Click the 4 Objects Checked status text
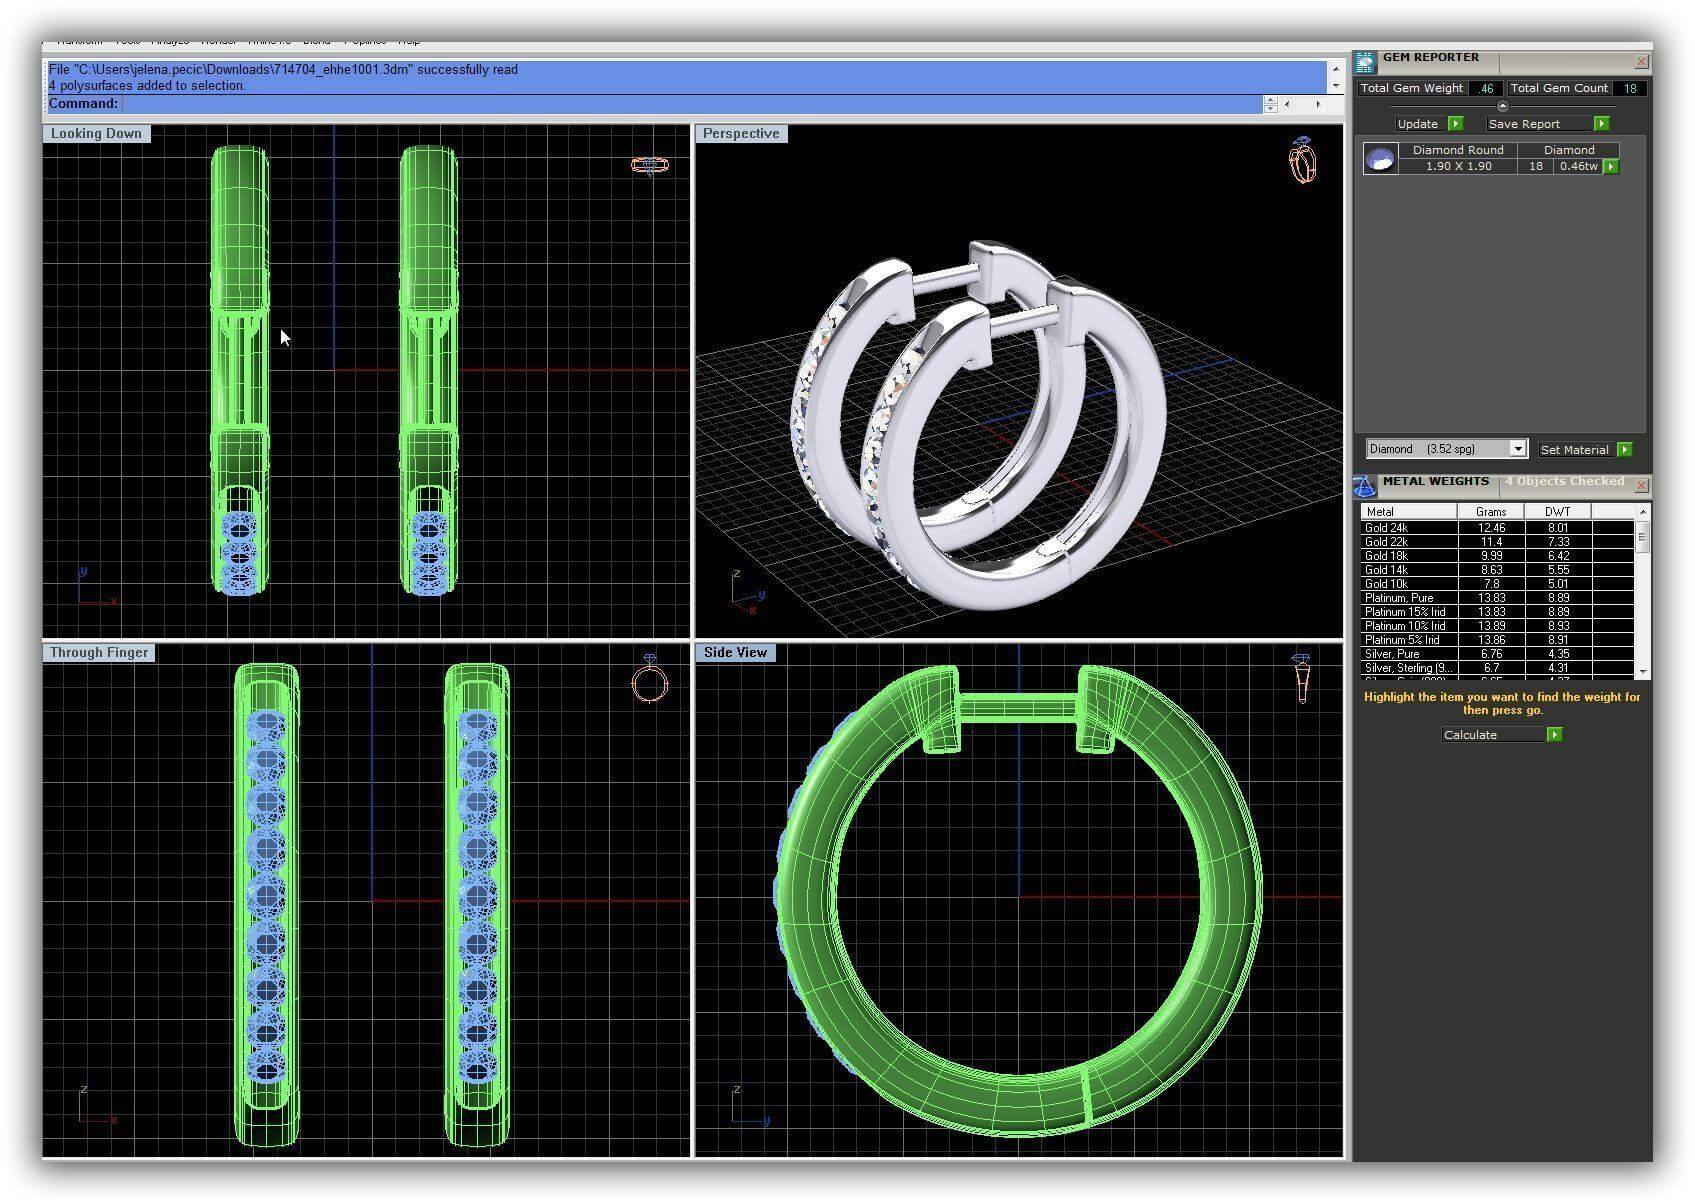 1564,482
